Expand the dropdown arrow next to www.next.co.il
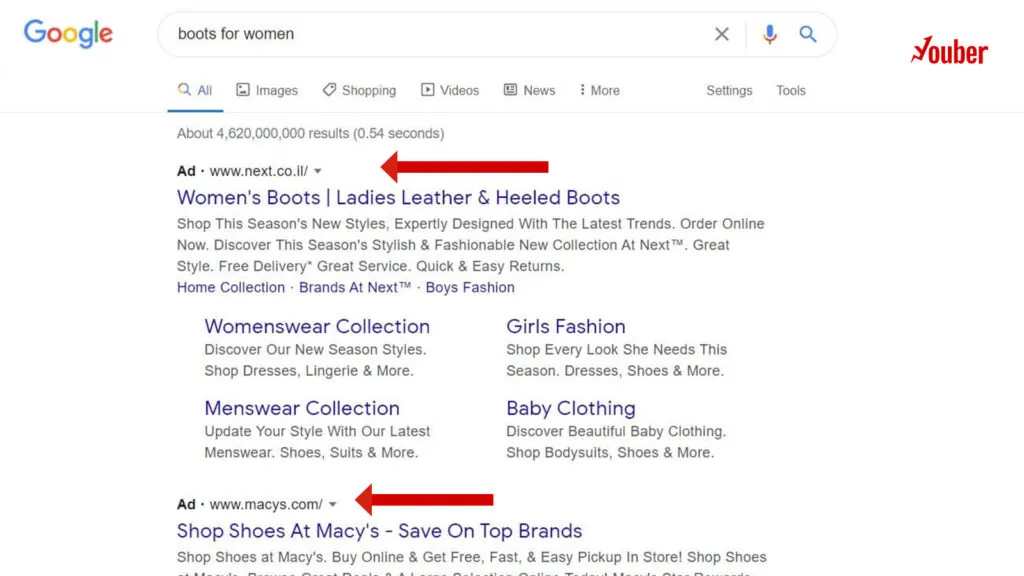The height and width of the screenshot is (576, 1024). click(318, 171)
